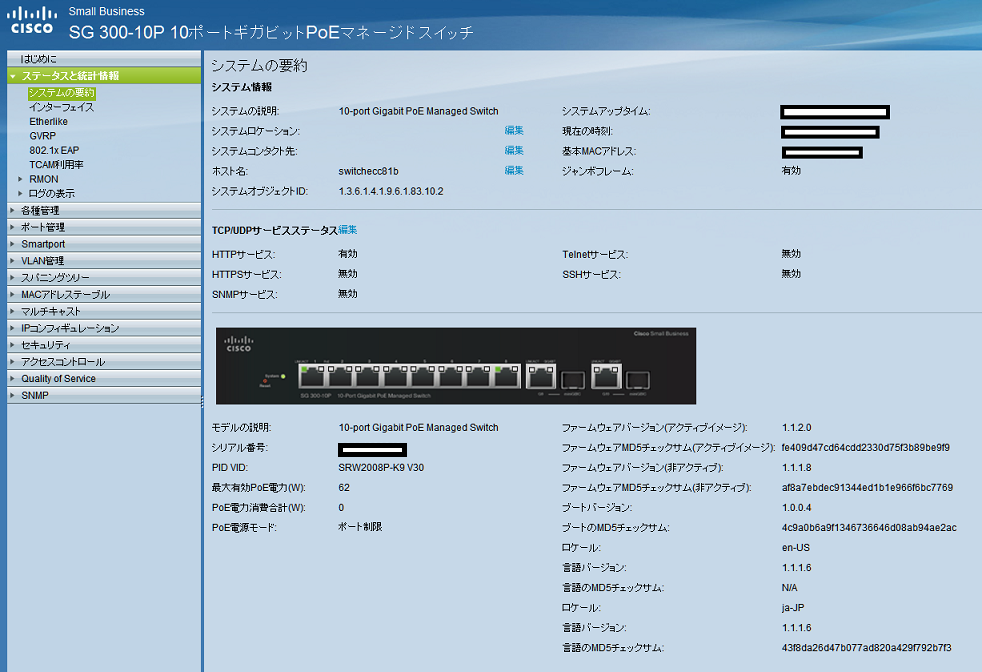Screen dimensions: 982x672
Task: Click the max PoE power value 62
Action: 344,487
